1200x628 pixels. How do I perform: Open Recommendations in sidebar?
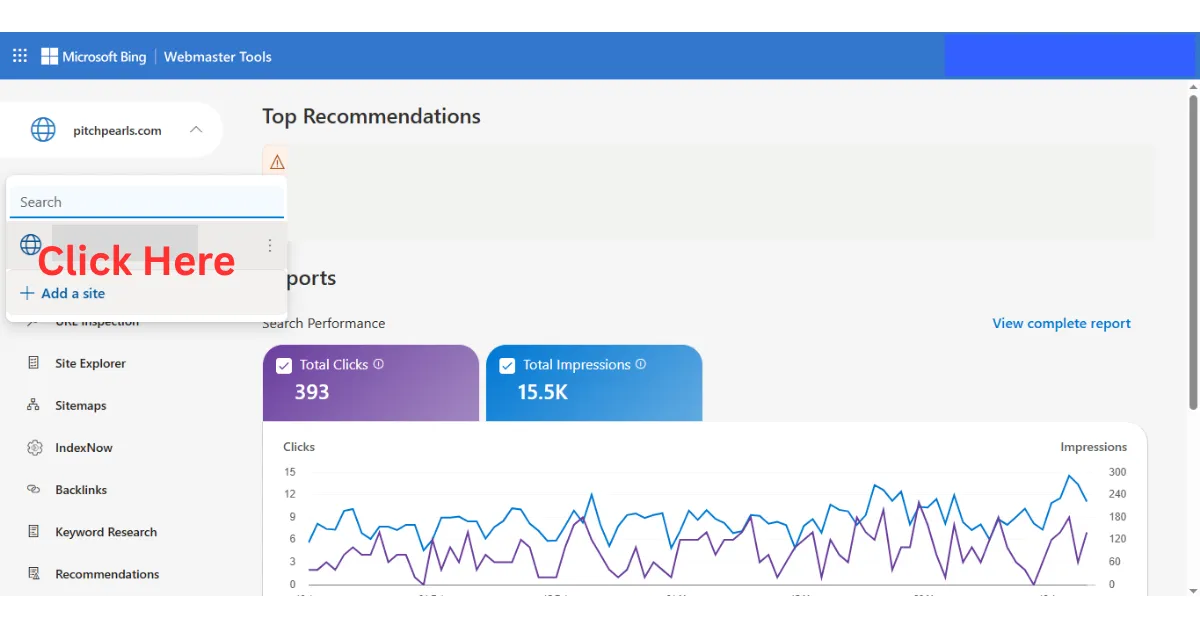107,574
